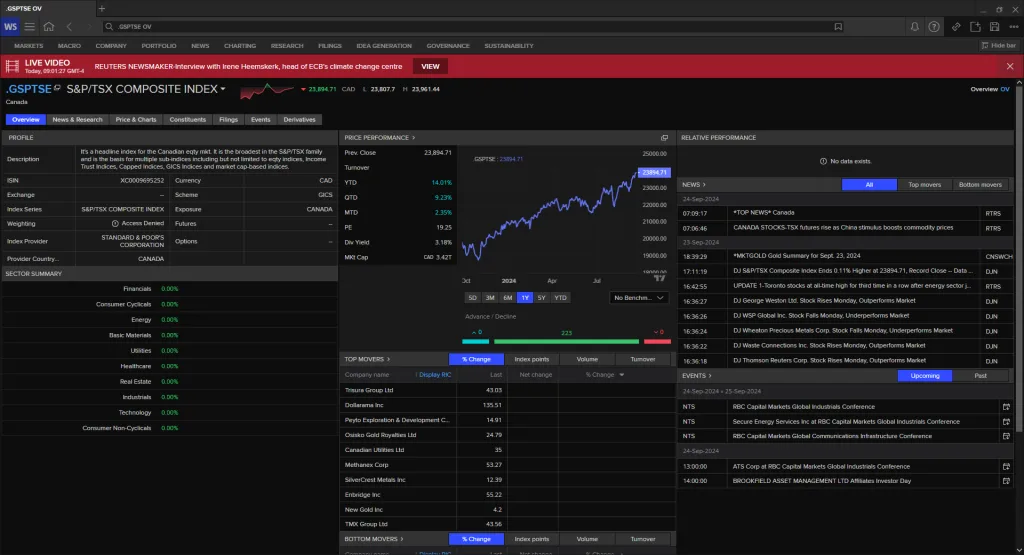Click the Display RIC link in Top Movers
Image resolution: width=1024 pixels, height=555 pixels.
pos(435,375)
